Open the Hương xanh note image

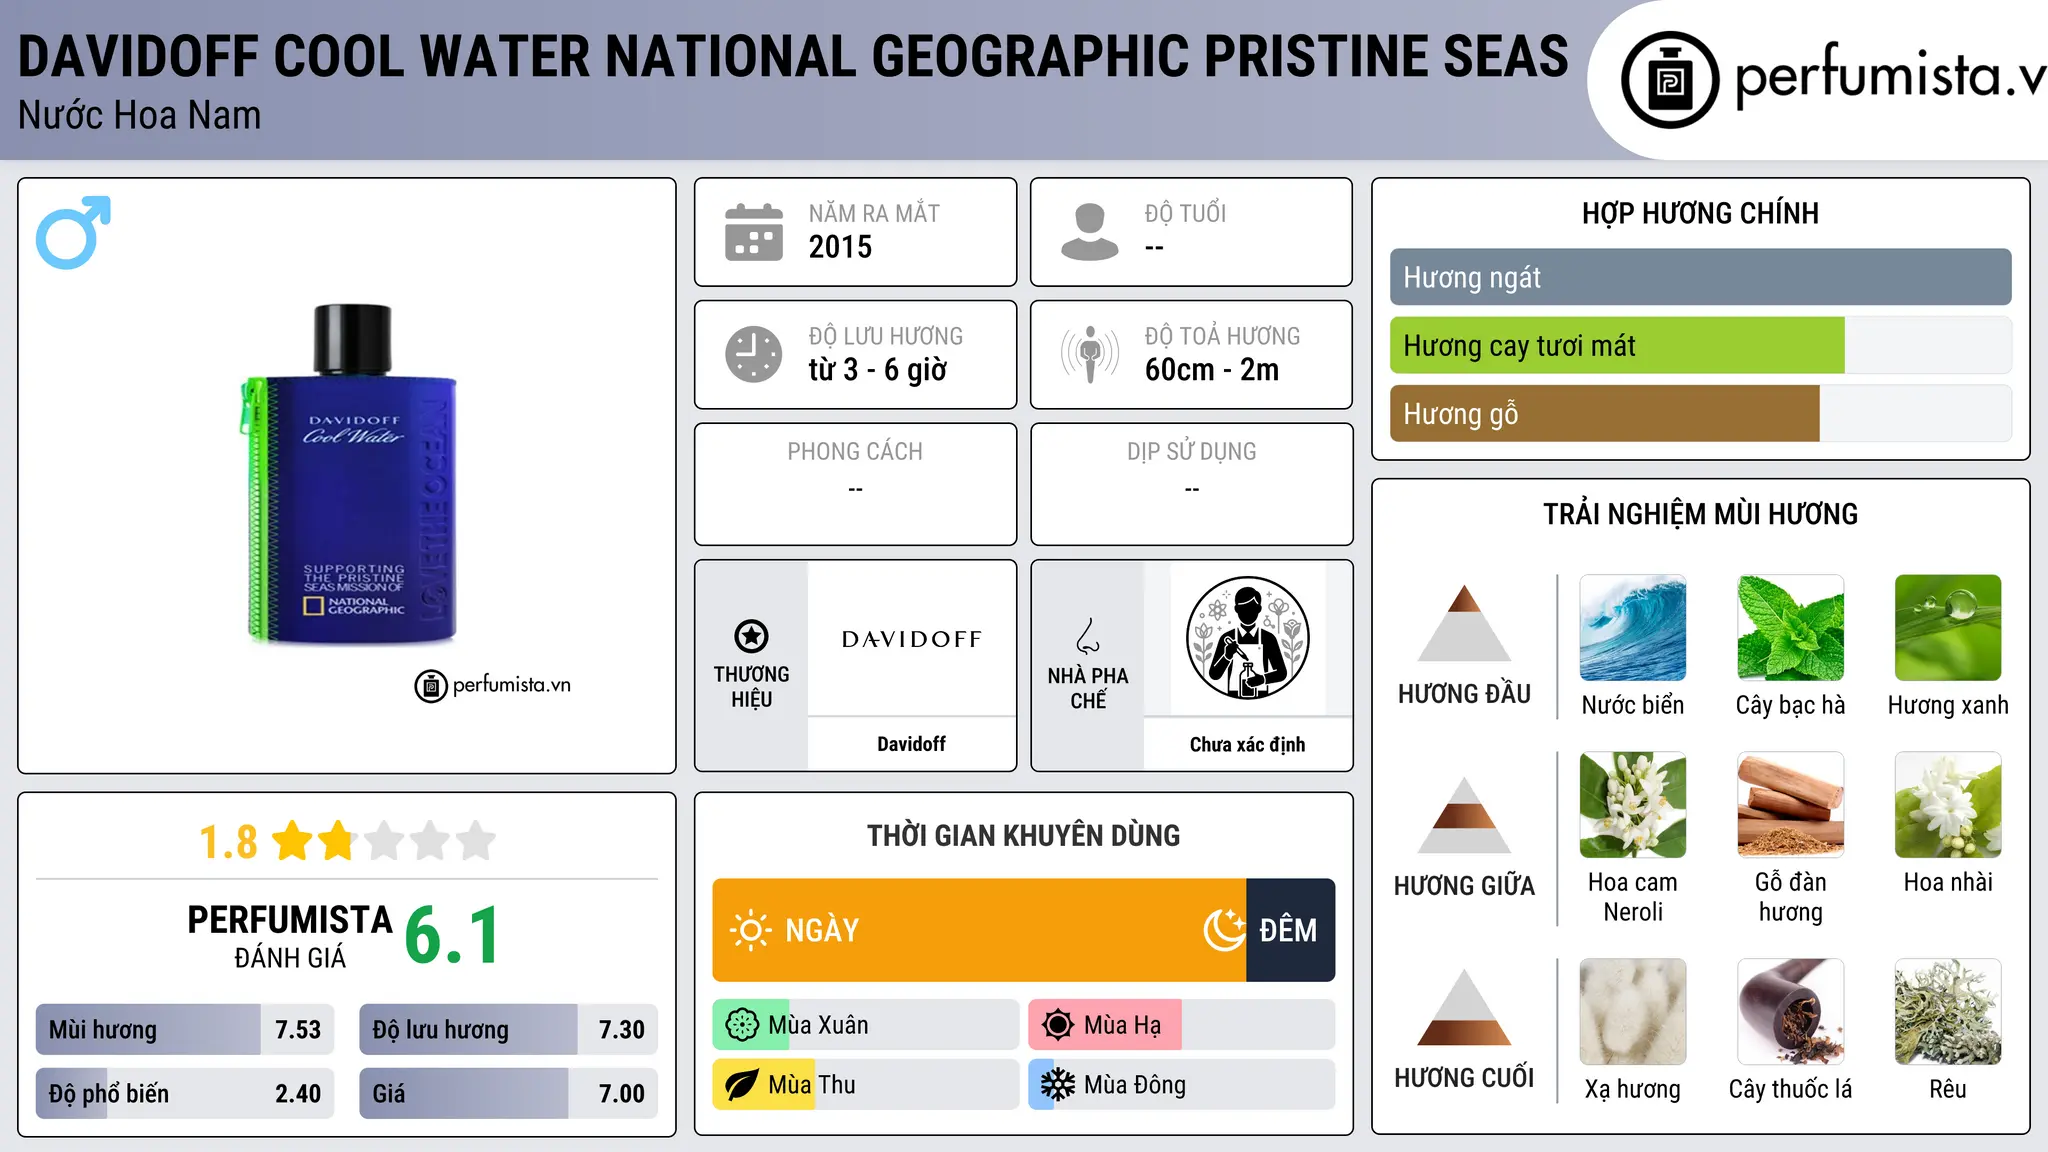tap(1948, 628)
